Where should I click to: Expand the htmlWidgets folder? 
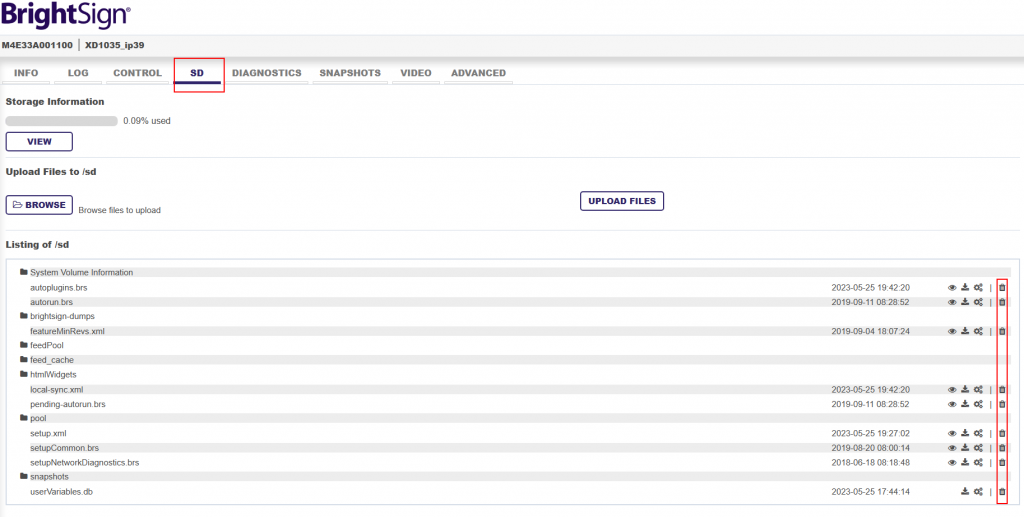pos(48,375)
